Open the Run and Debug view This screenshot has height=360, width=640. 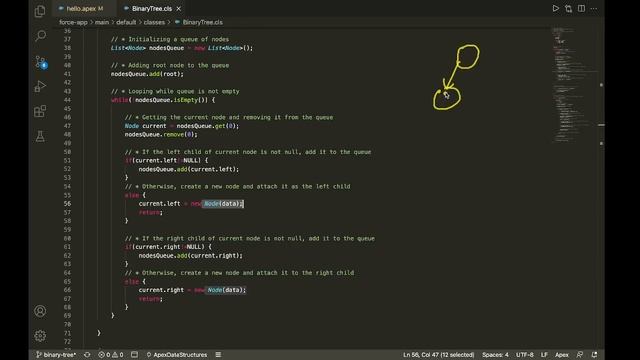[x=40, y=86]
